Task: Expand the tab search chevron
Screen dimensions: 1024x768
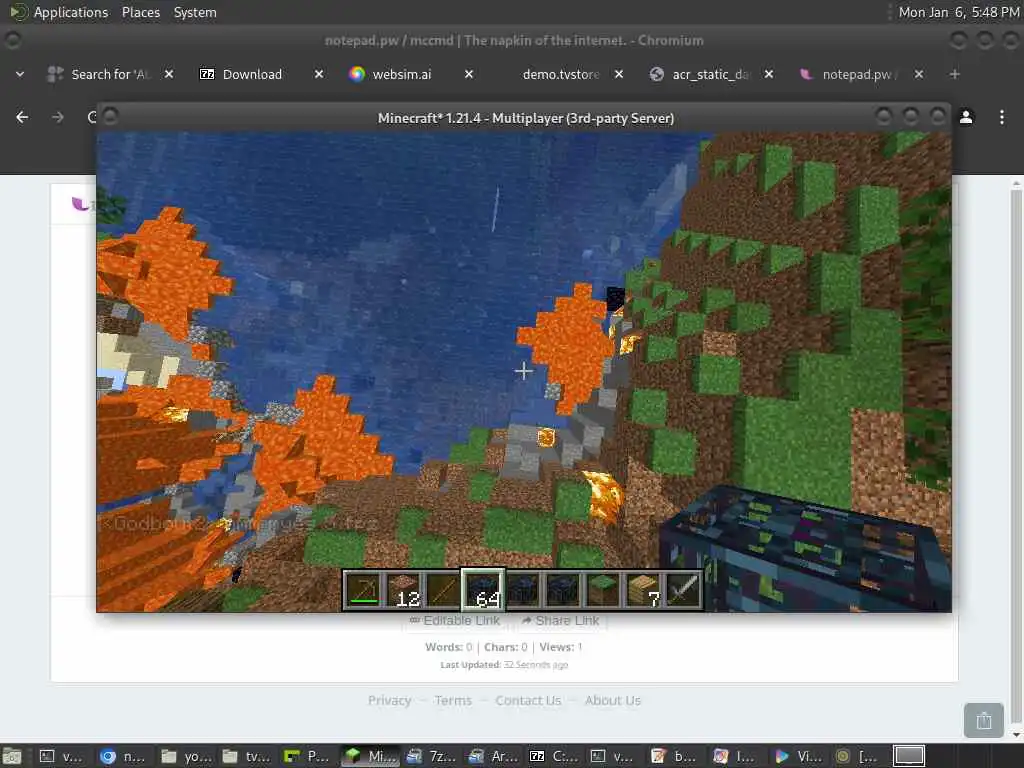Action: tap(20, 74)
